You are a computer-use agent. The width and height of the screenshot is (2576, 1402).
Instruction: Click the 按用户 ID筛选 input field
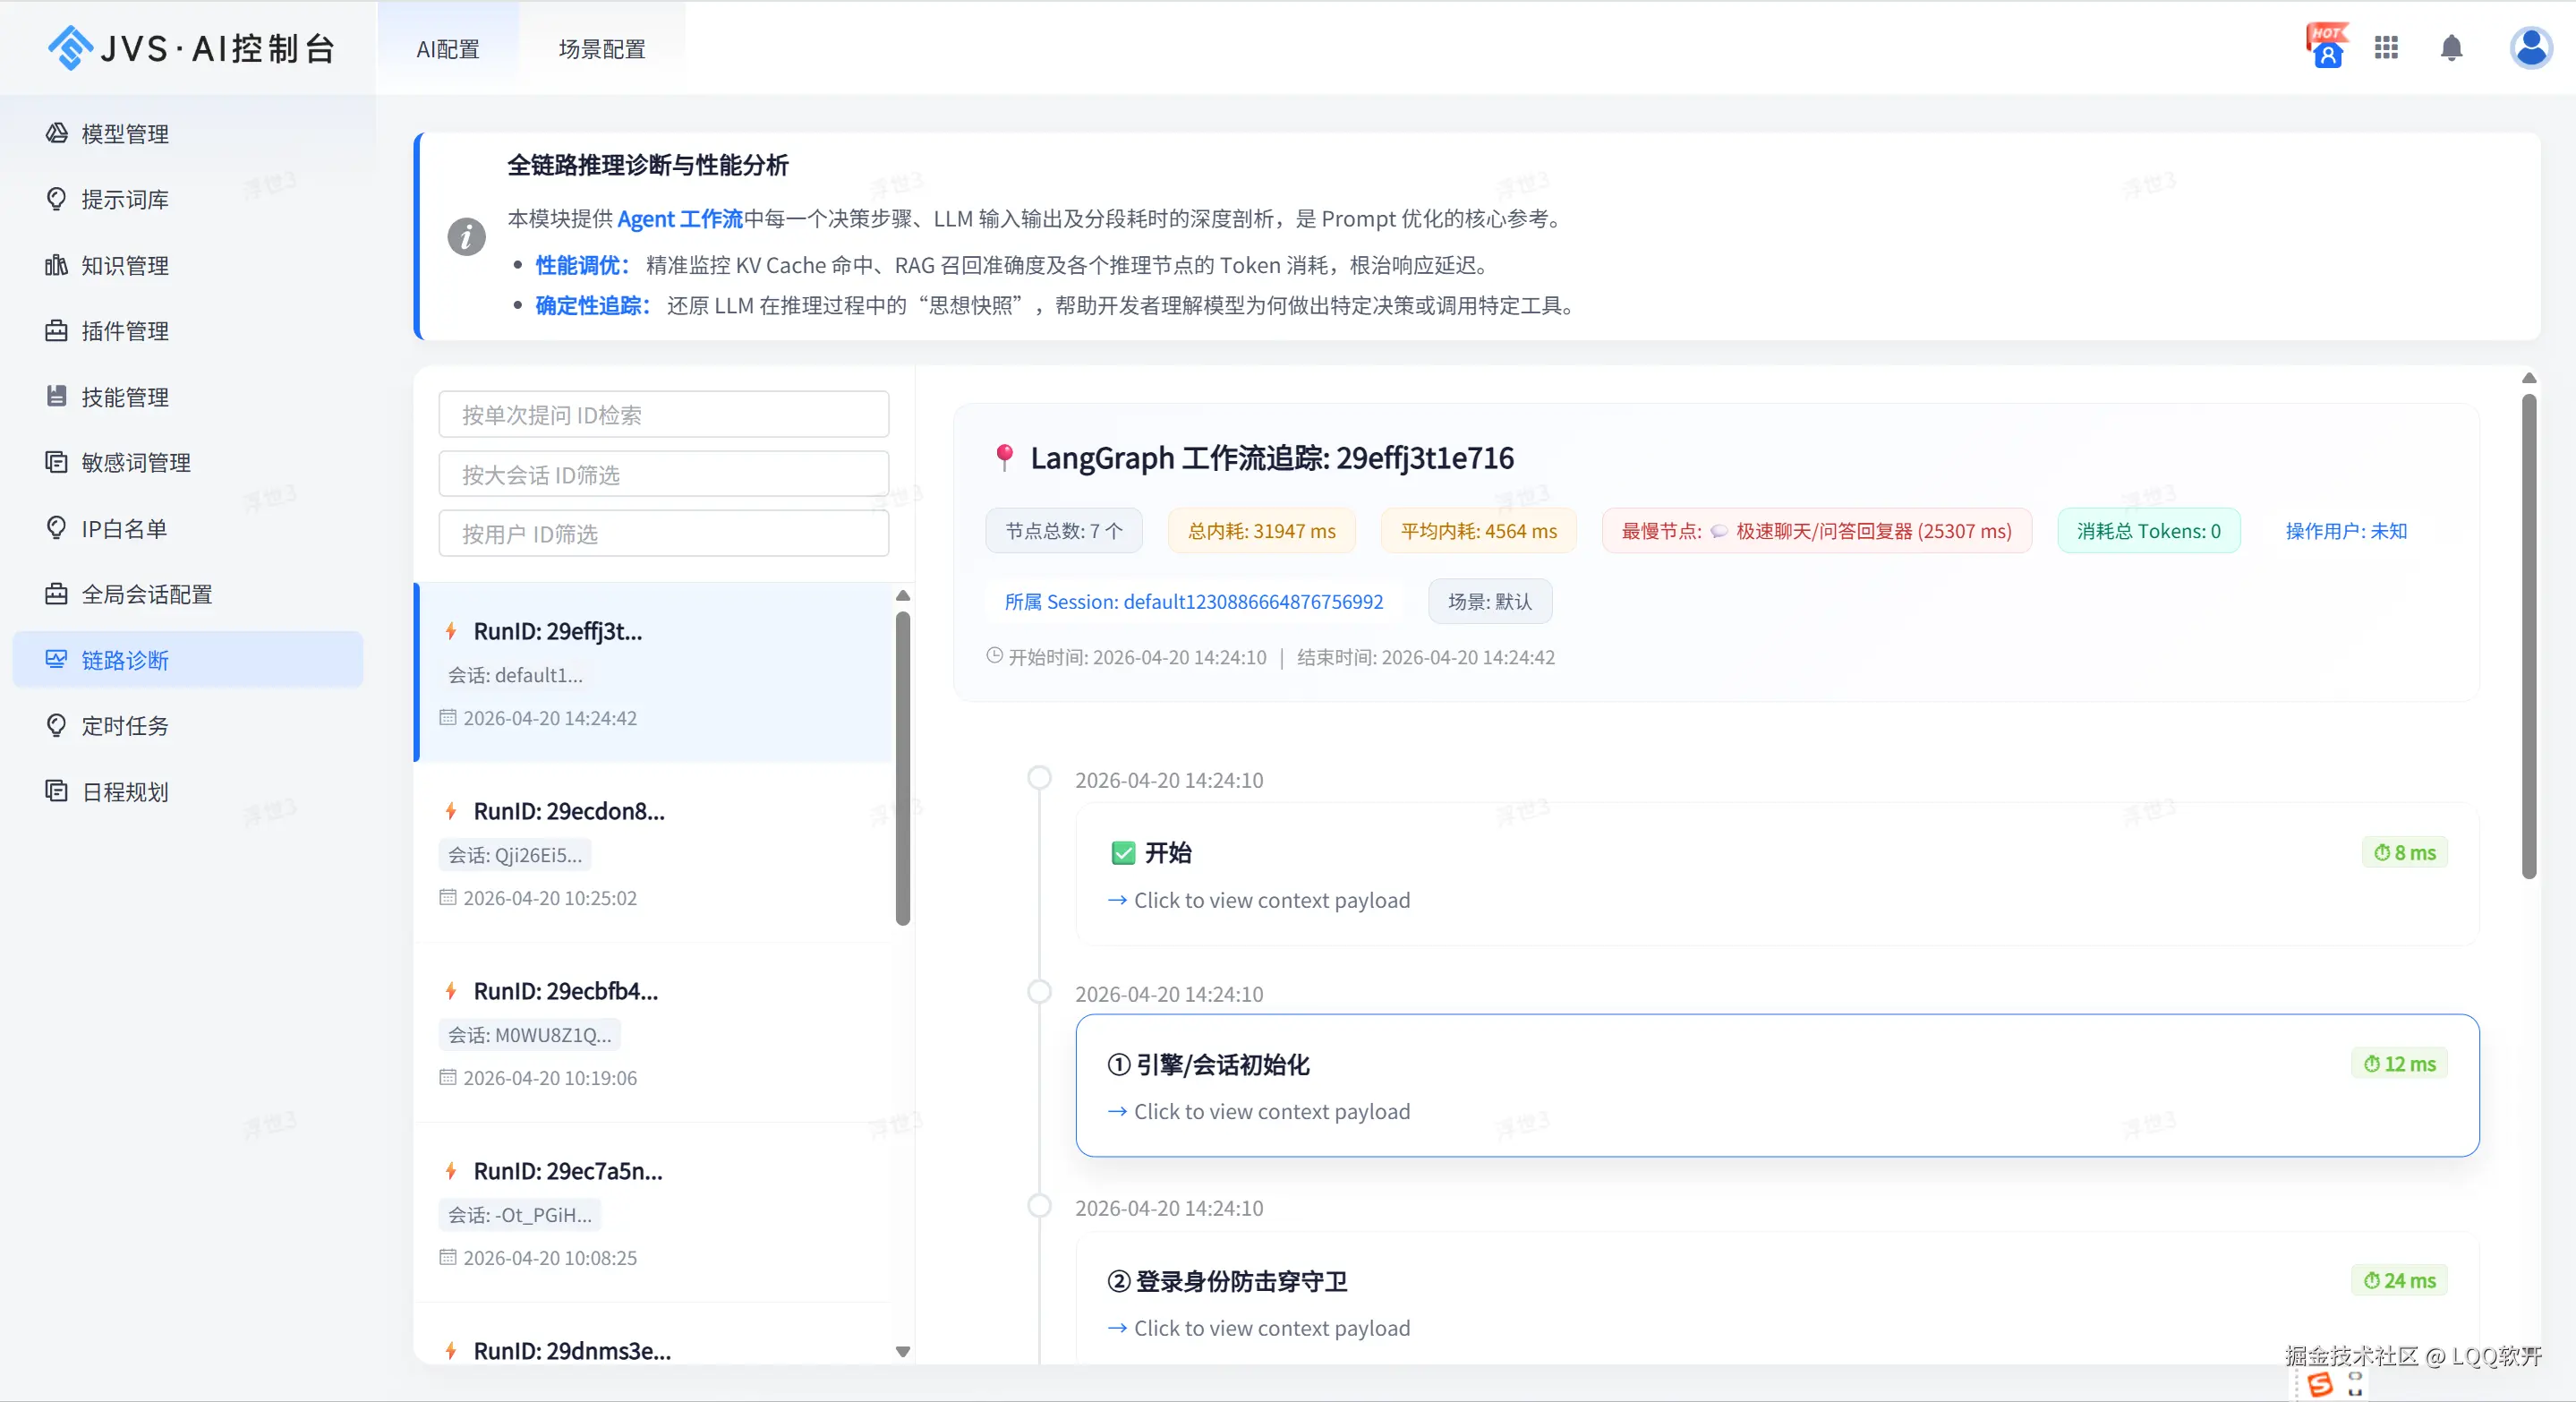click(663, 534)
